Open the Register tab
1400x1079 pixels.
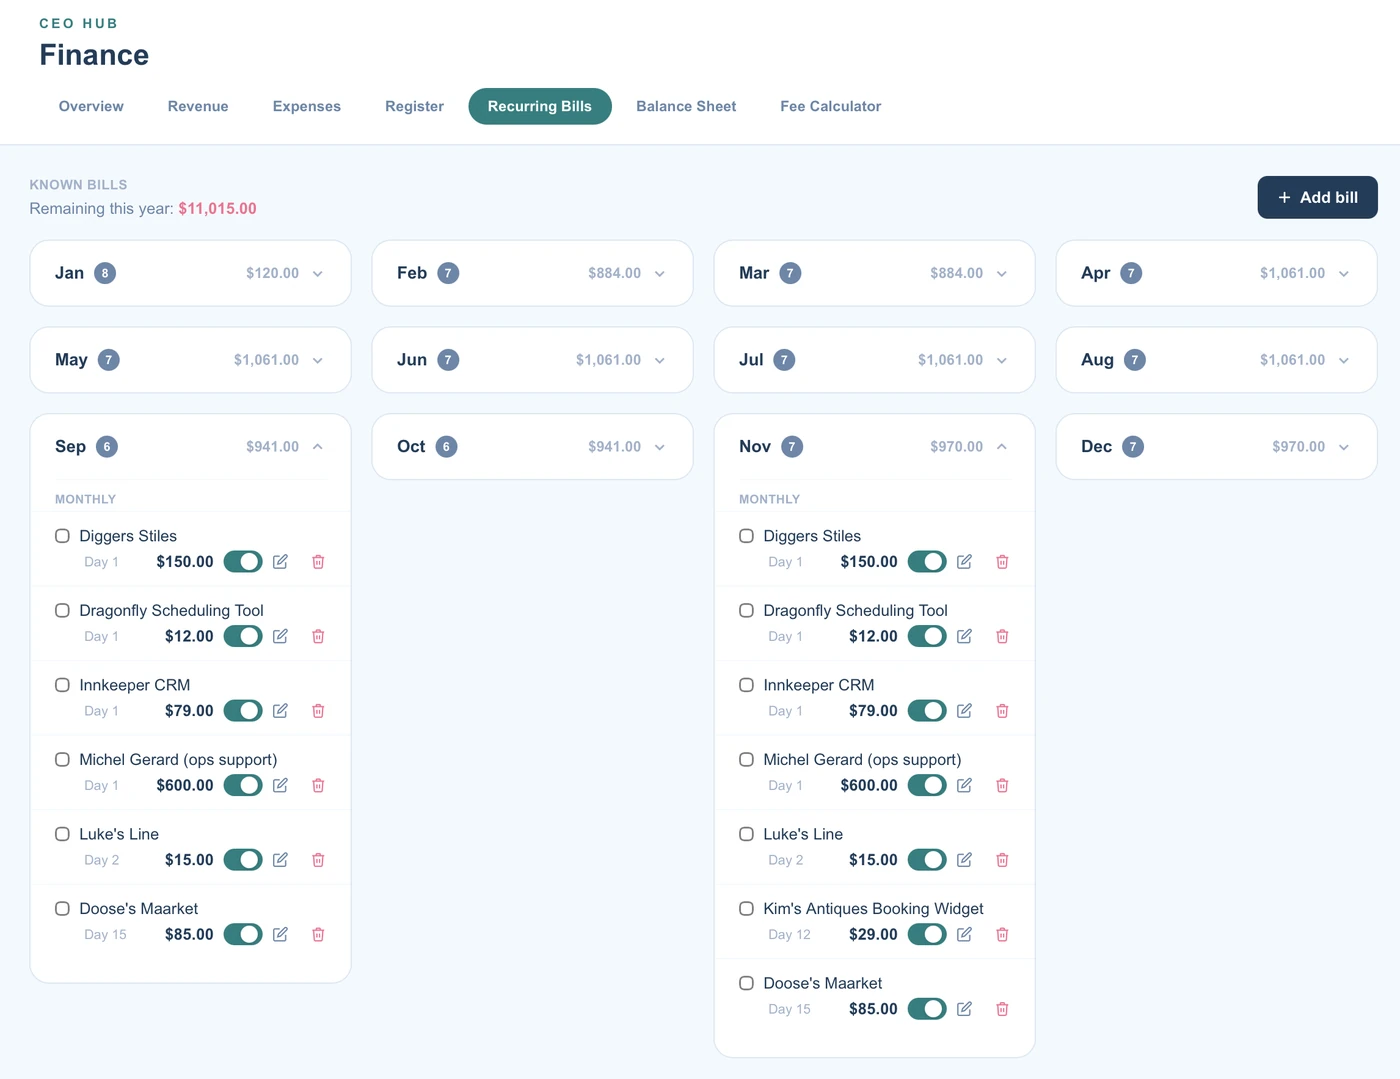(x=414, y=106)
